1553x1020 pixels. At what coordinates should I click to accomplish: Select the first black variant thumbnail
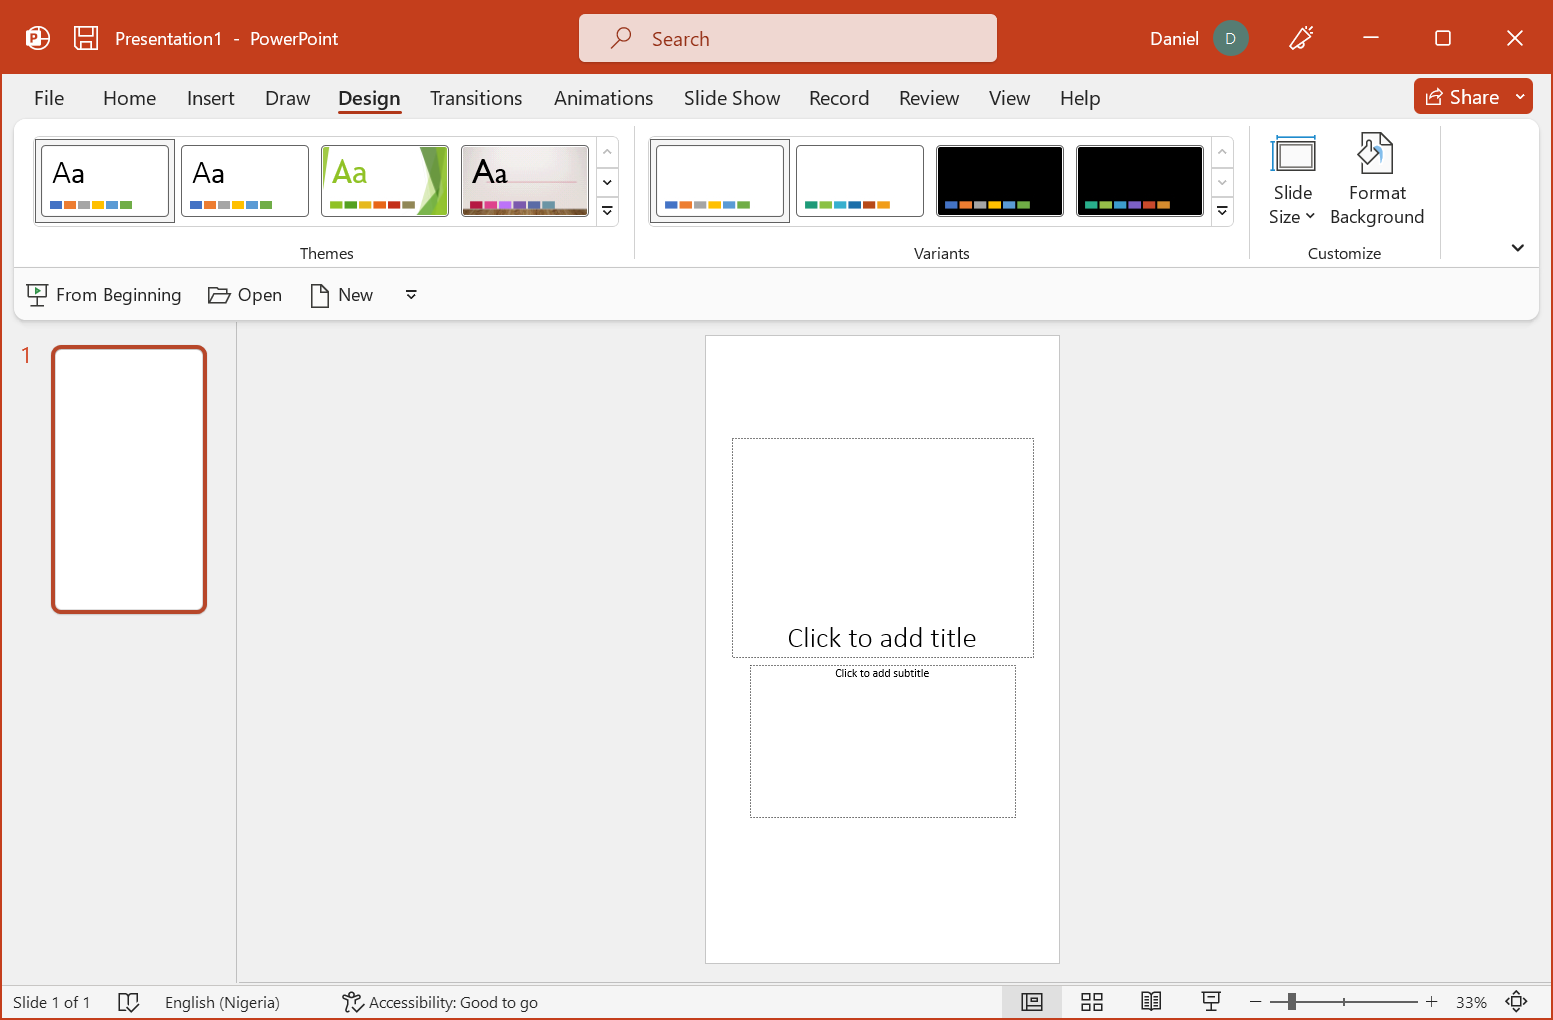(999, 181)
